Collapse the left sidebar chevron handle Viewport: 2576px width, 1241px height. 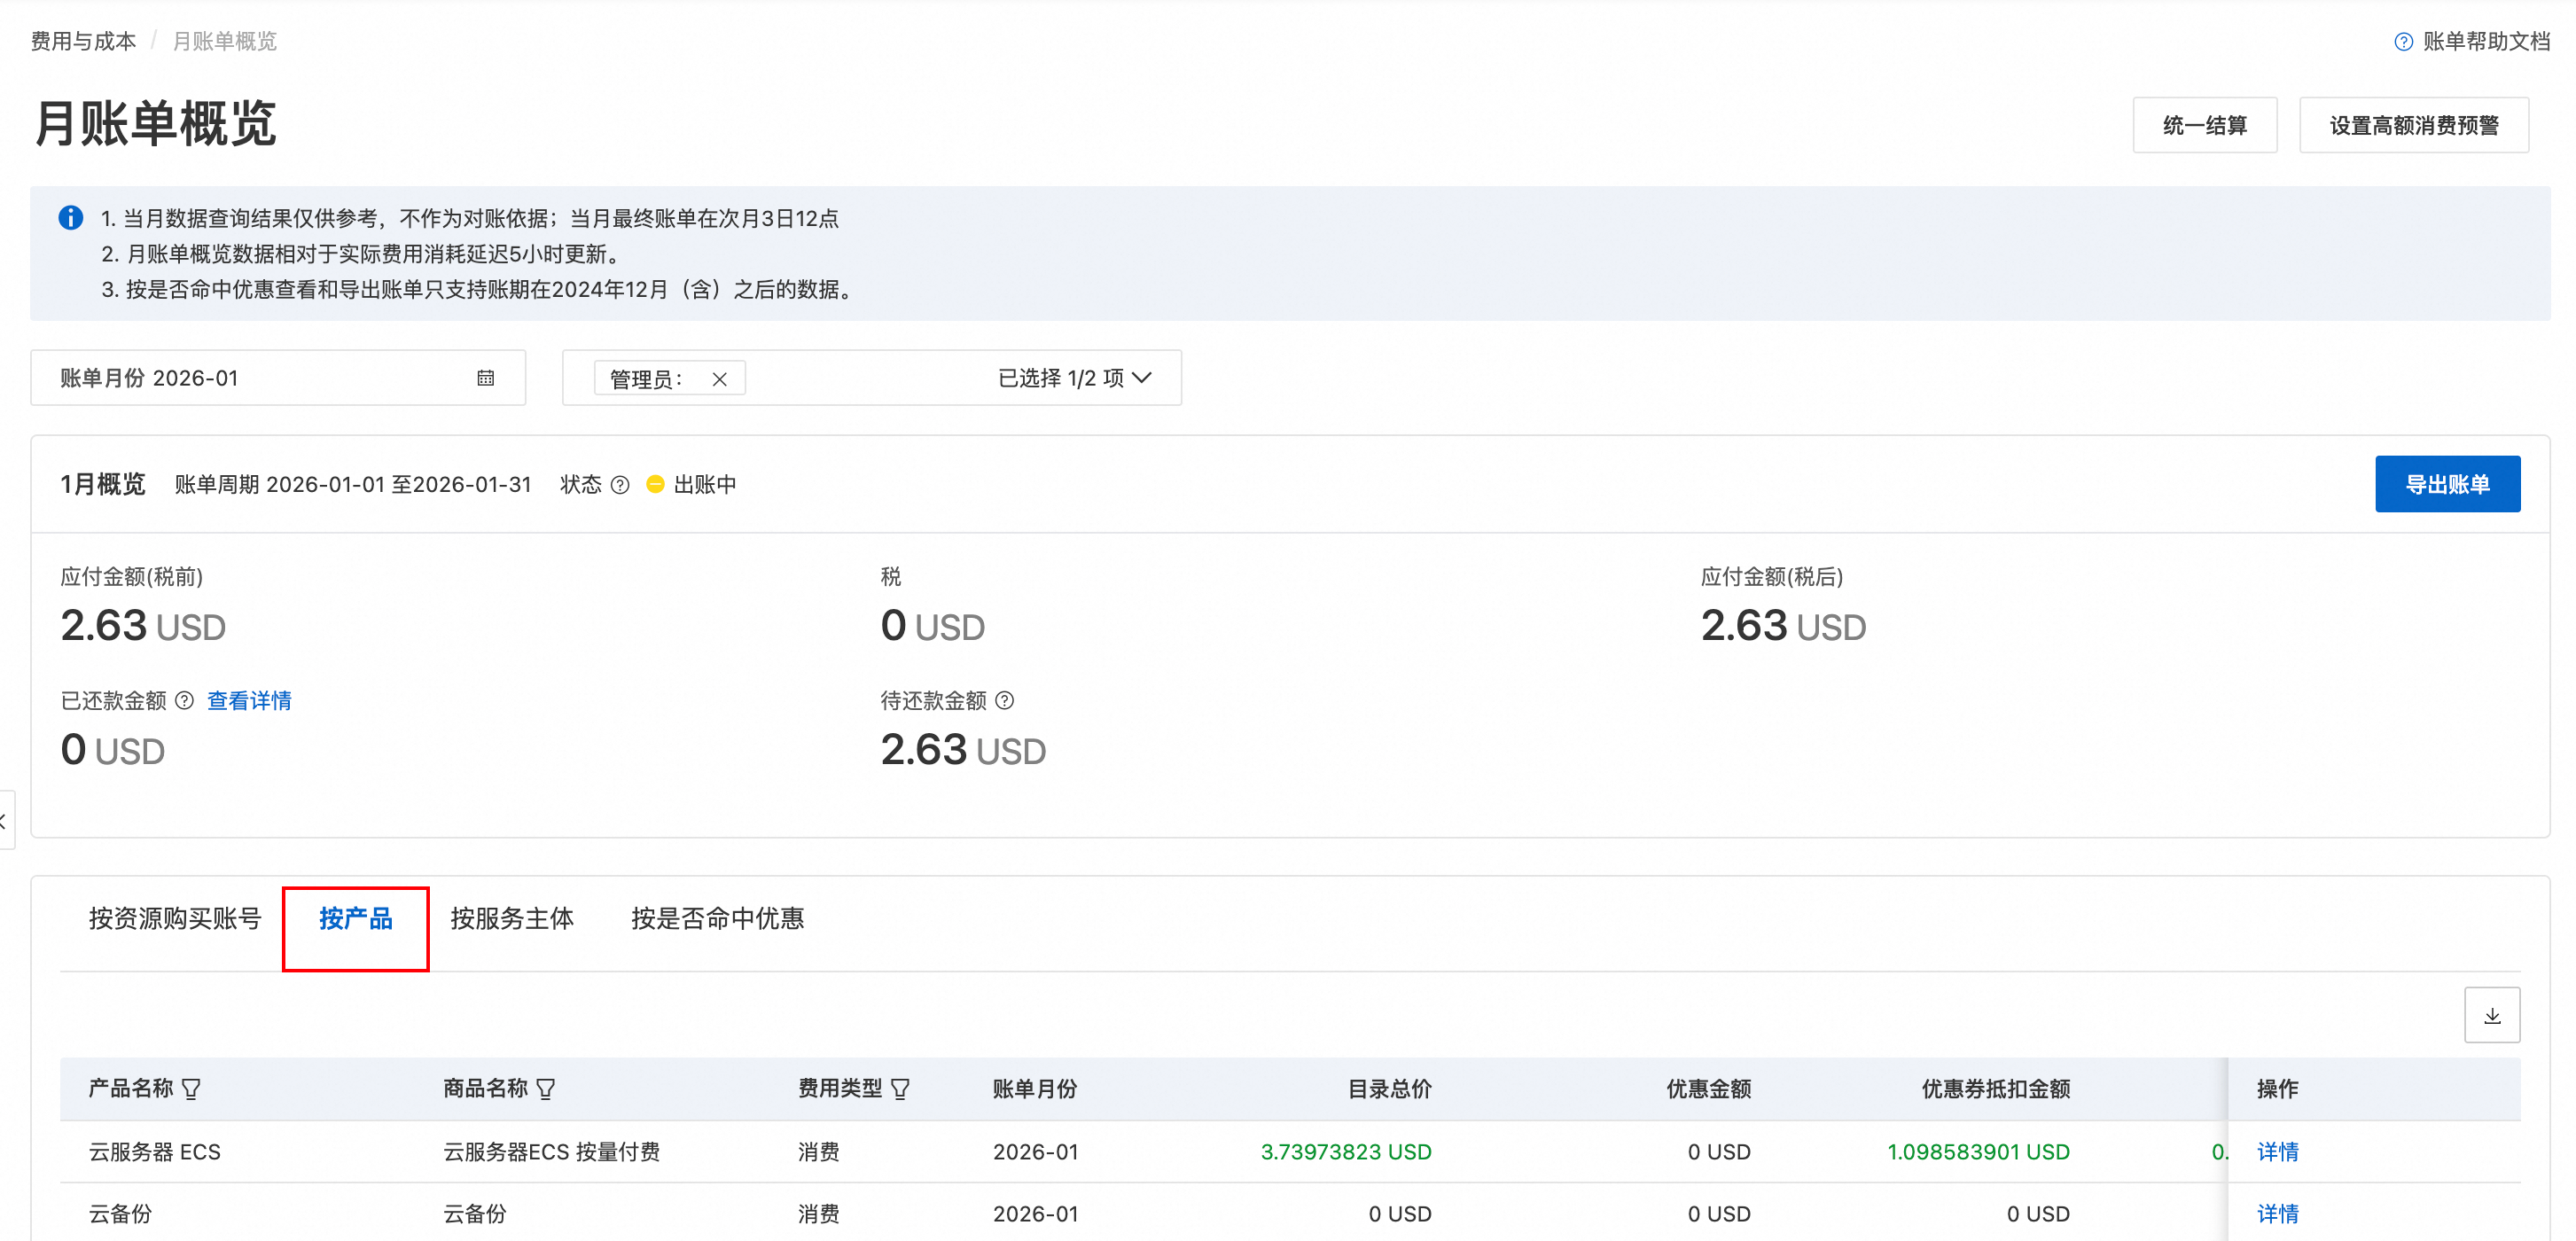click(5, 821)
